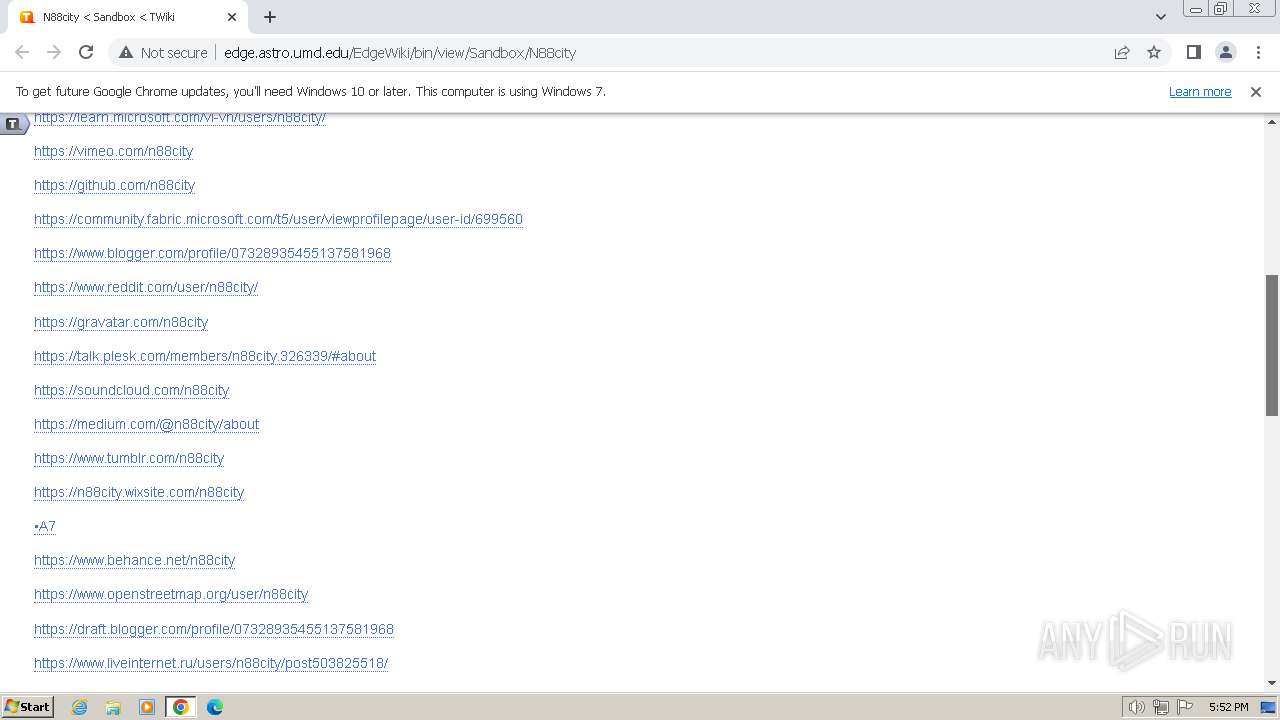
Task: Click the scrollbar down arrow
Action: 1272,683
